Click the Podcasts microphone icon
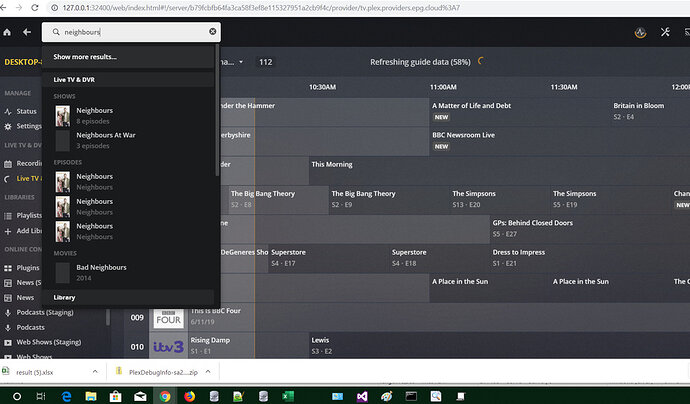Viewport: 690px width, 404px height. pos(8,327)
